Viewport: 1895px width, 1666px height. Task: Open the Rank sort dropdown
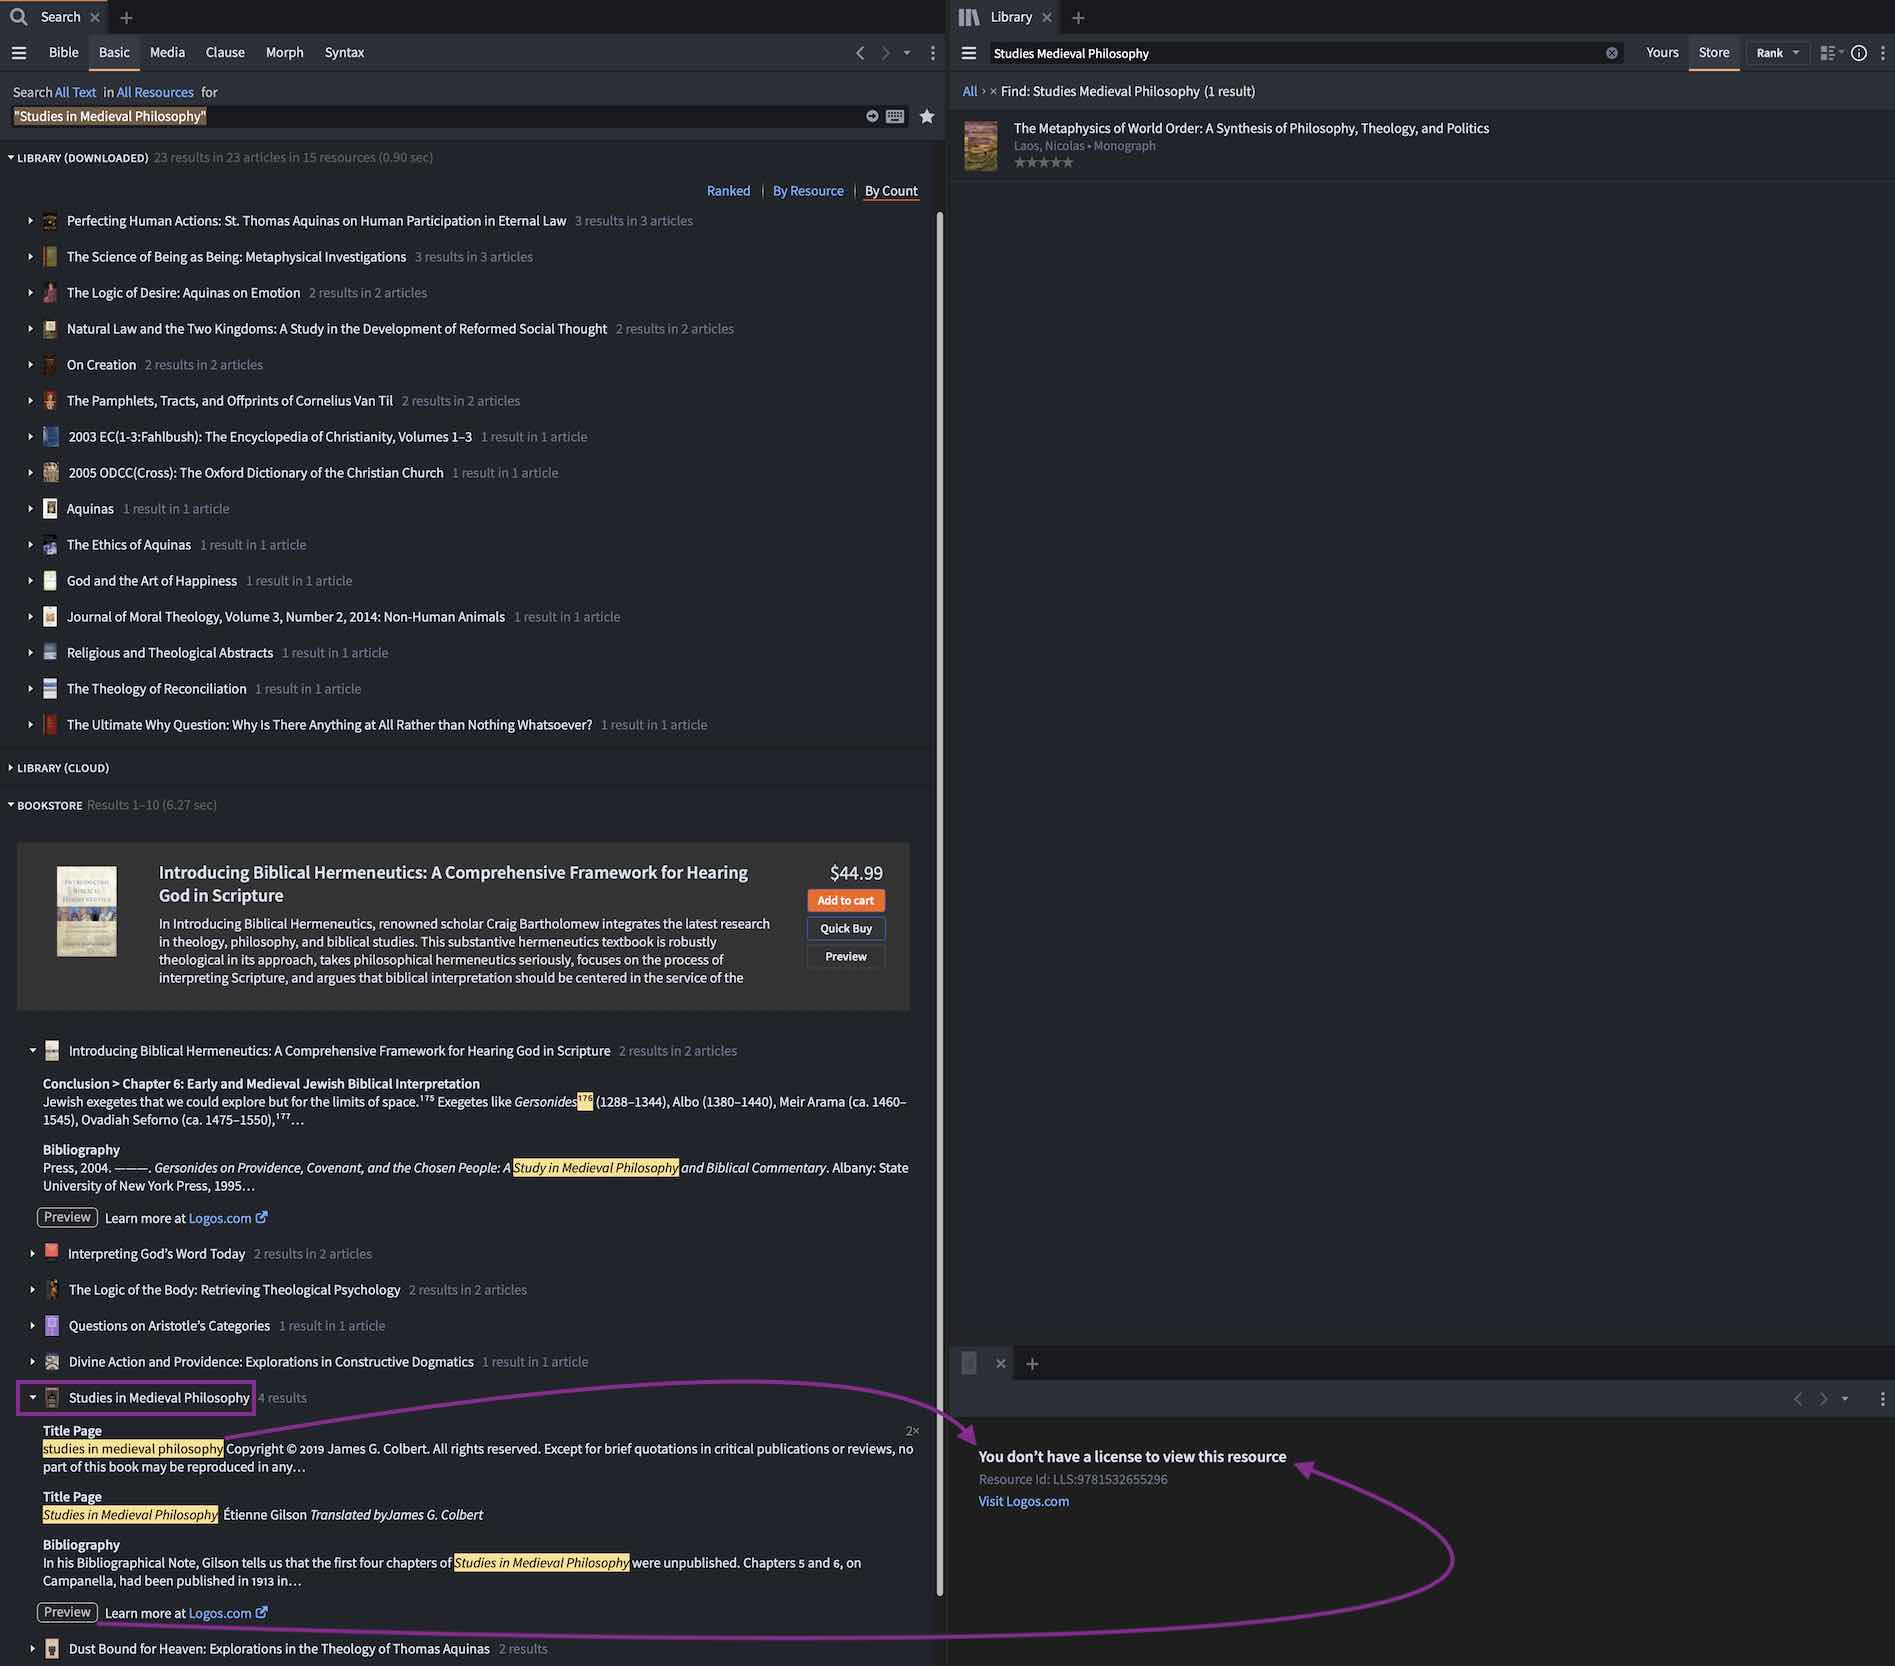click(x=1778, y=53)
